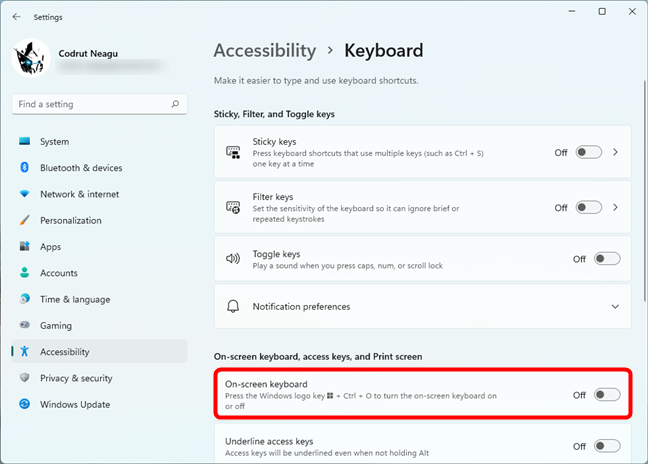
Task: Turn on the Sticky keys toggle
Action: click(x=589, y=153)
